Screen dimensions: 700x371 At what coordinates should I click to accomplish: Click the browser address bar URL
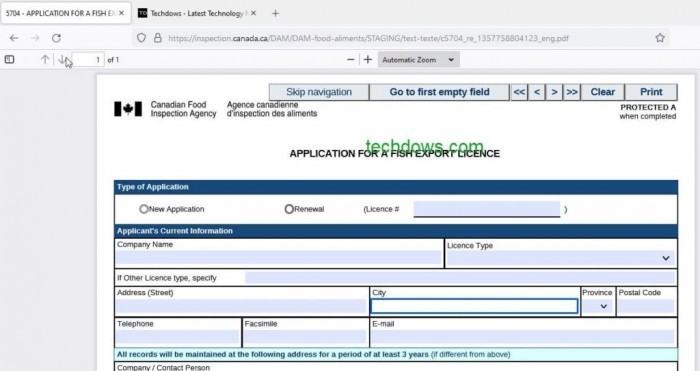(x=368, y=38)
